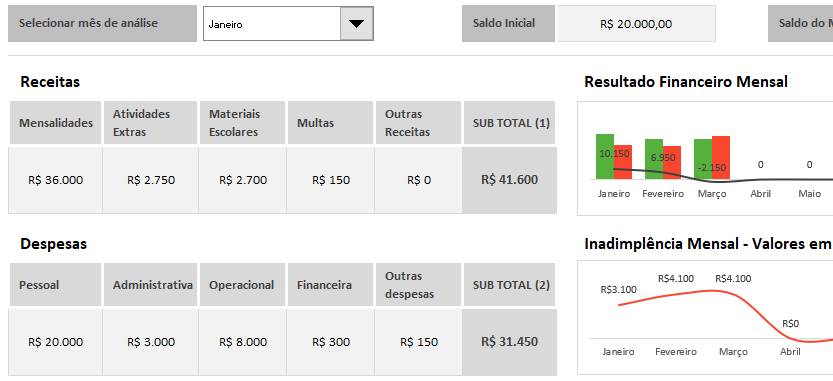Viewport: 833px width, 381px height.
Task: Select the Operacional R$ 8.000 cell
Action: click(x=243, y=342)
